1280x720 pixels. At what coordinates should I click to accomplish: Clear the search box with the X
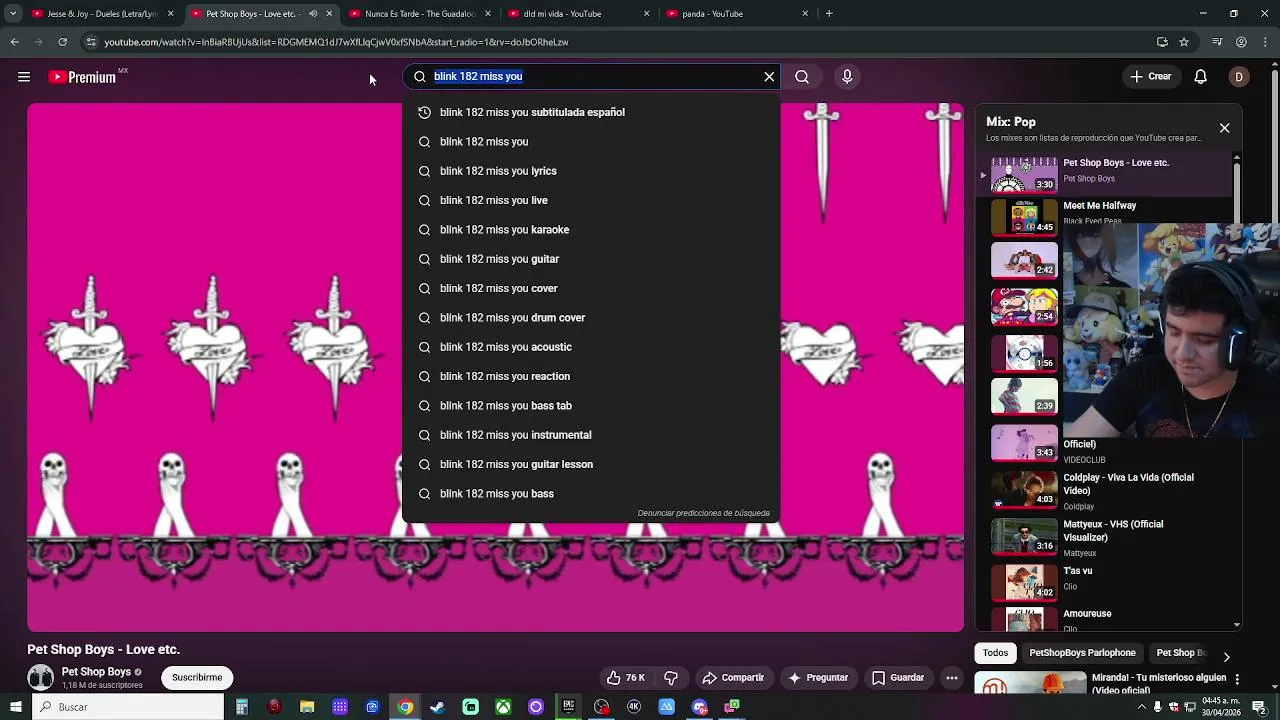point(769,76)
